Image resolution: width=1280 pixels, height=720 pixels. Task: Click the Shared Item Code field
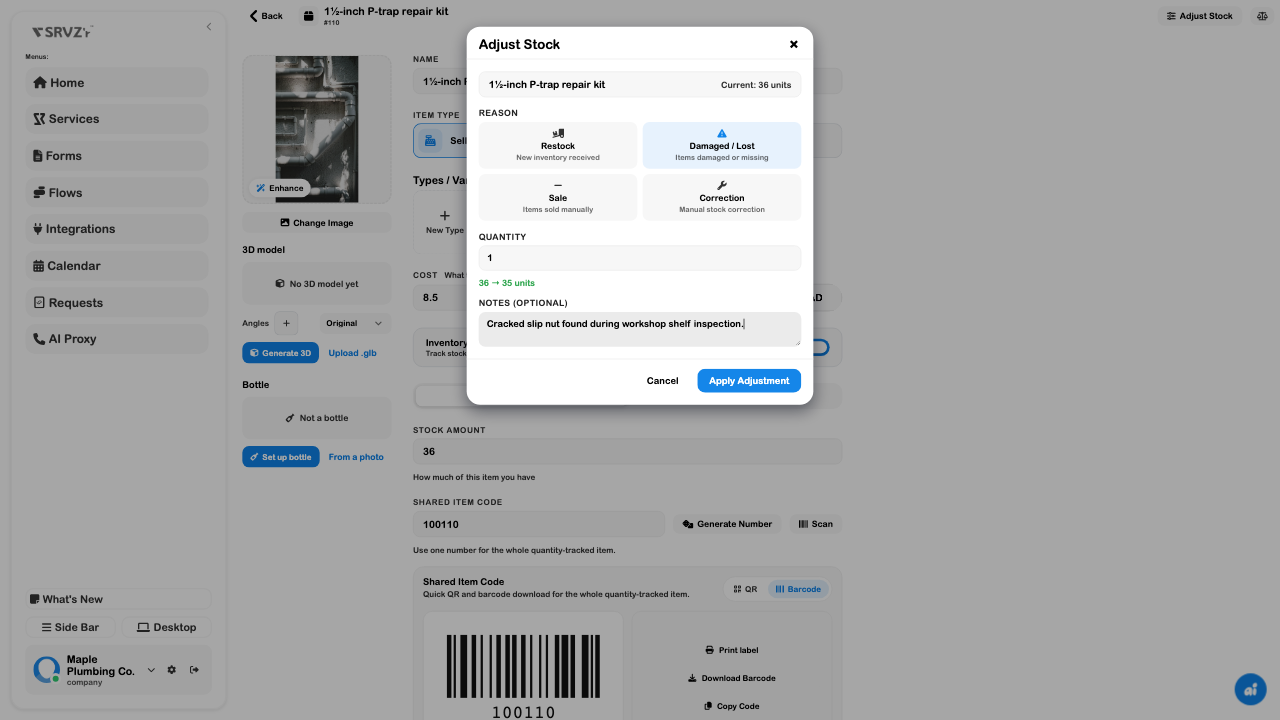539,524
